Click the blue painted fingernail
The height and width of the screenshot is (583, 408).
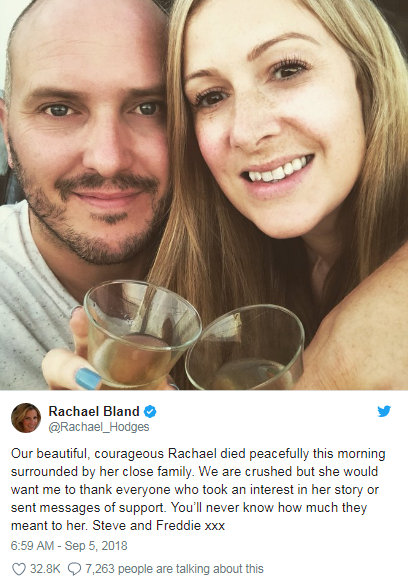[x=88, y=379]
